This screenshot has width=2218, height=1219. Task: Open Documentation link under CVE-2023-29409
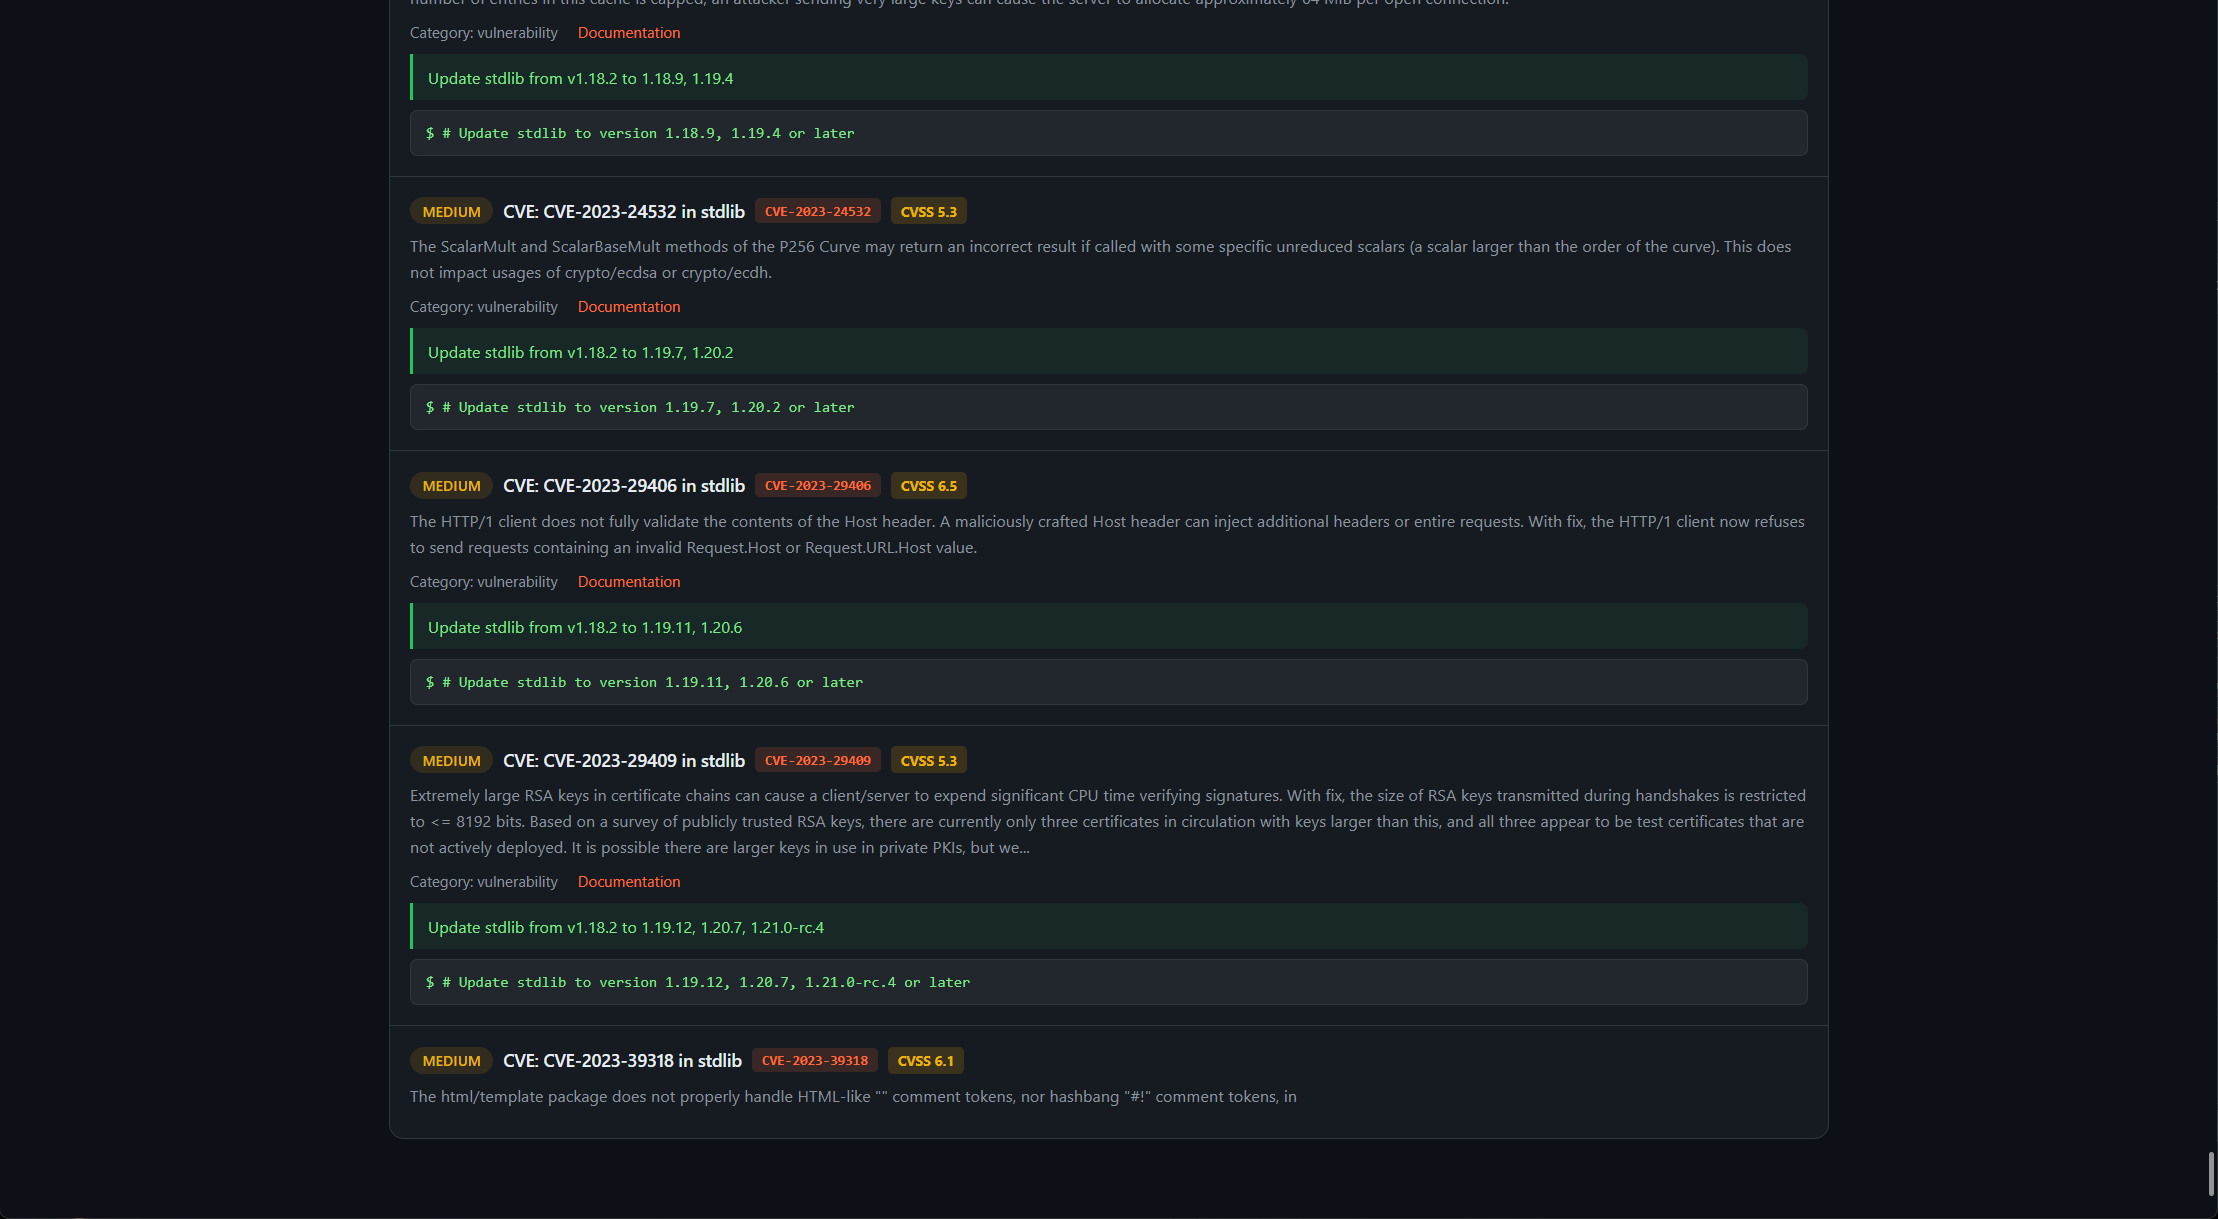[628, 881]
